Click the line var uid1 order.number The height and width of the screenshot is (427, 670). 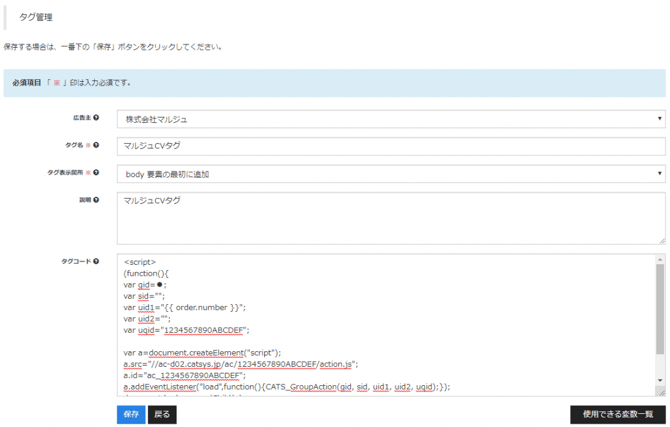tap(185, 307)
